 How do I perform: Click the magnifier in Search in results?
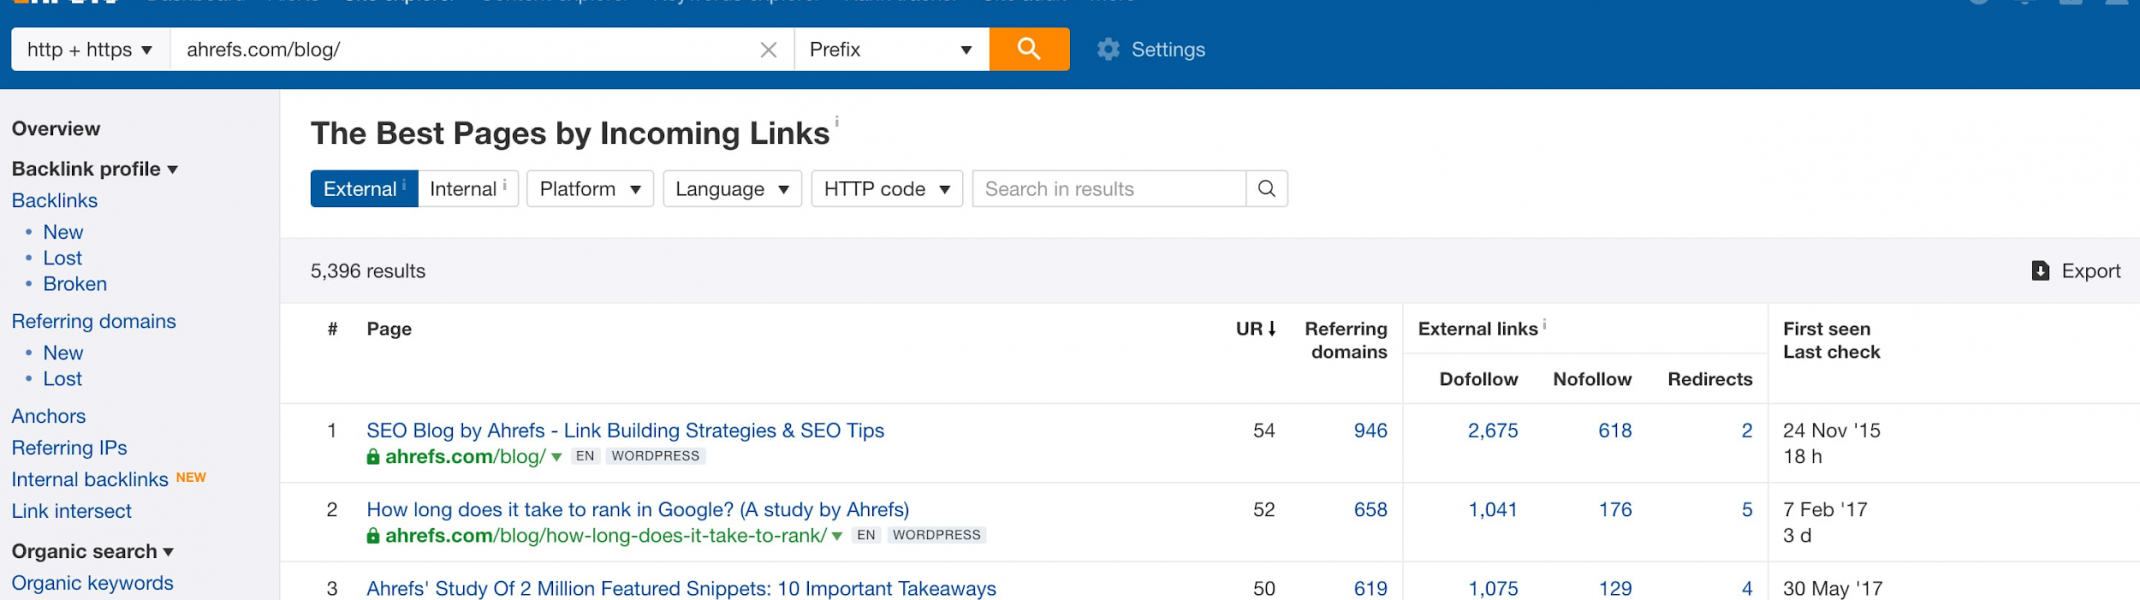1267,189
